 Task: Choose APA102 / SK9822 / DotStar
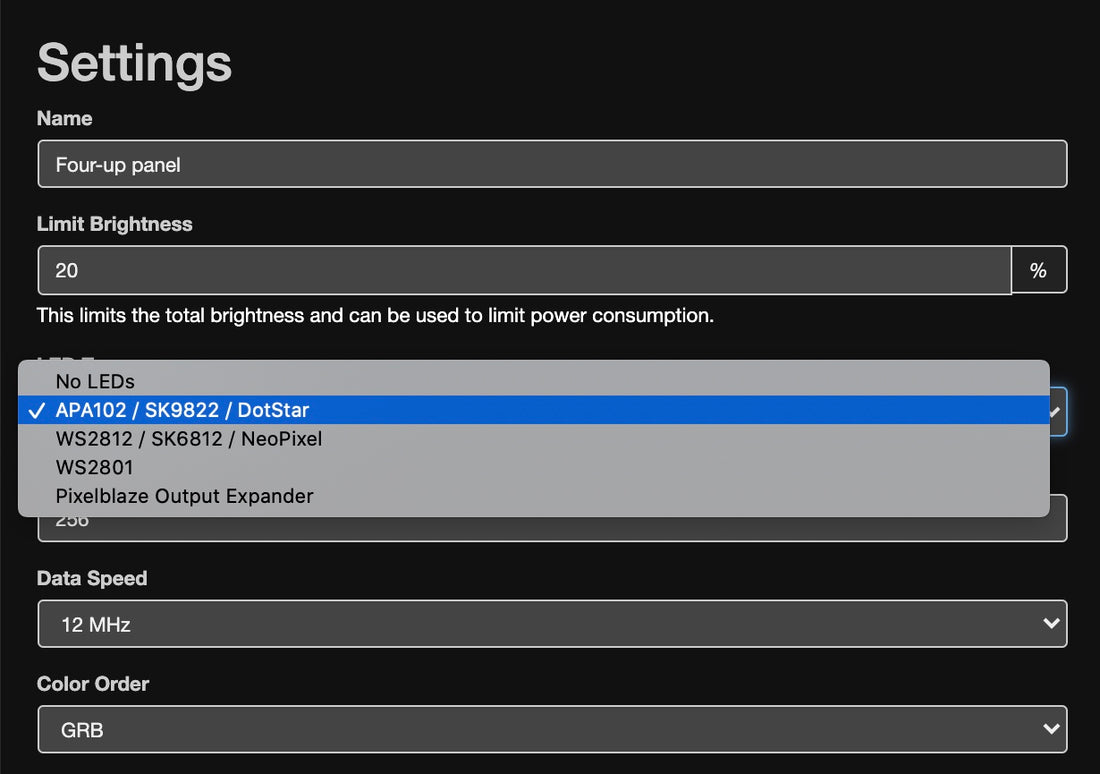point(182,410)
